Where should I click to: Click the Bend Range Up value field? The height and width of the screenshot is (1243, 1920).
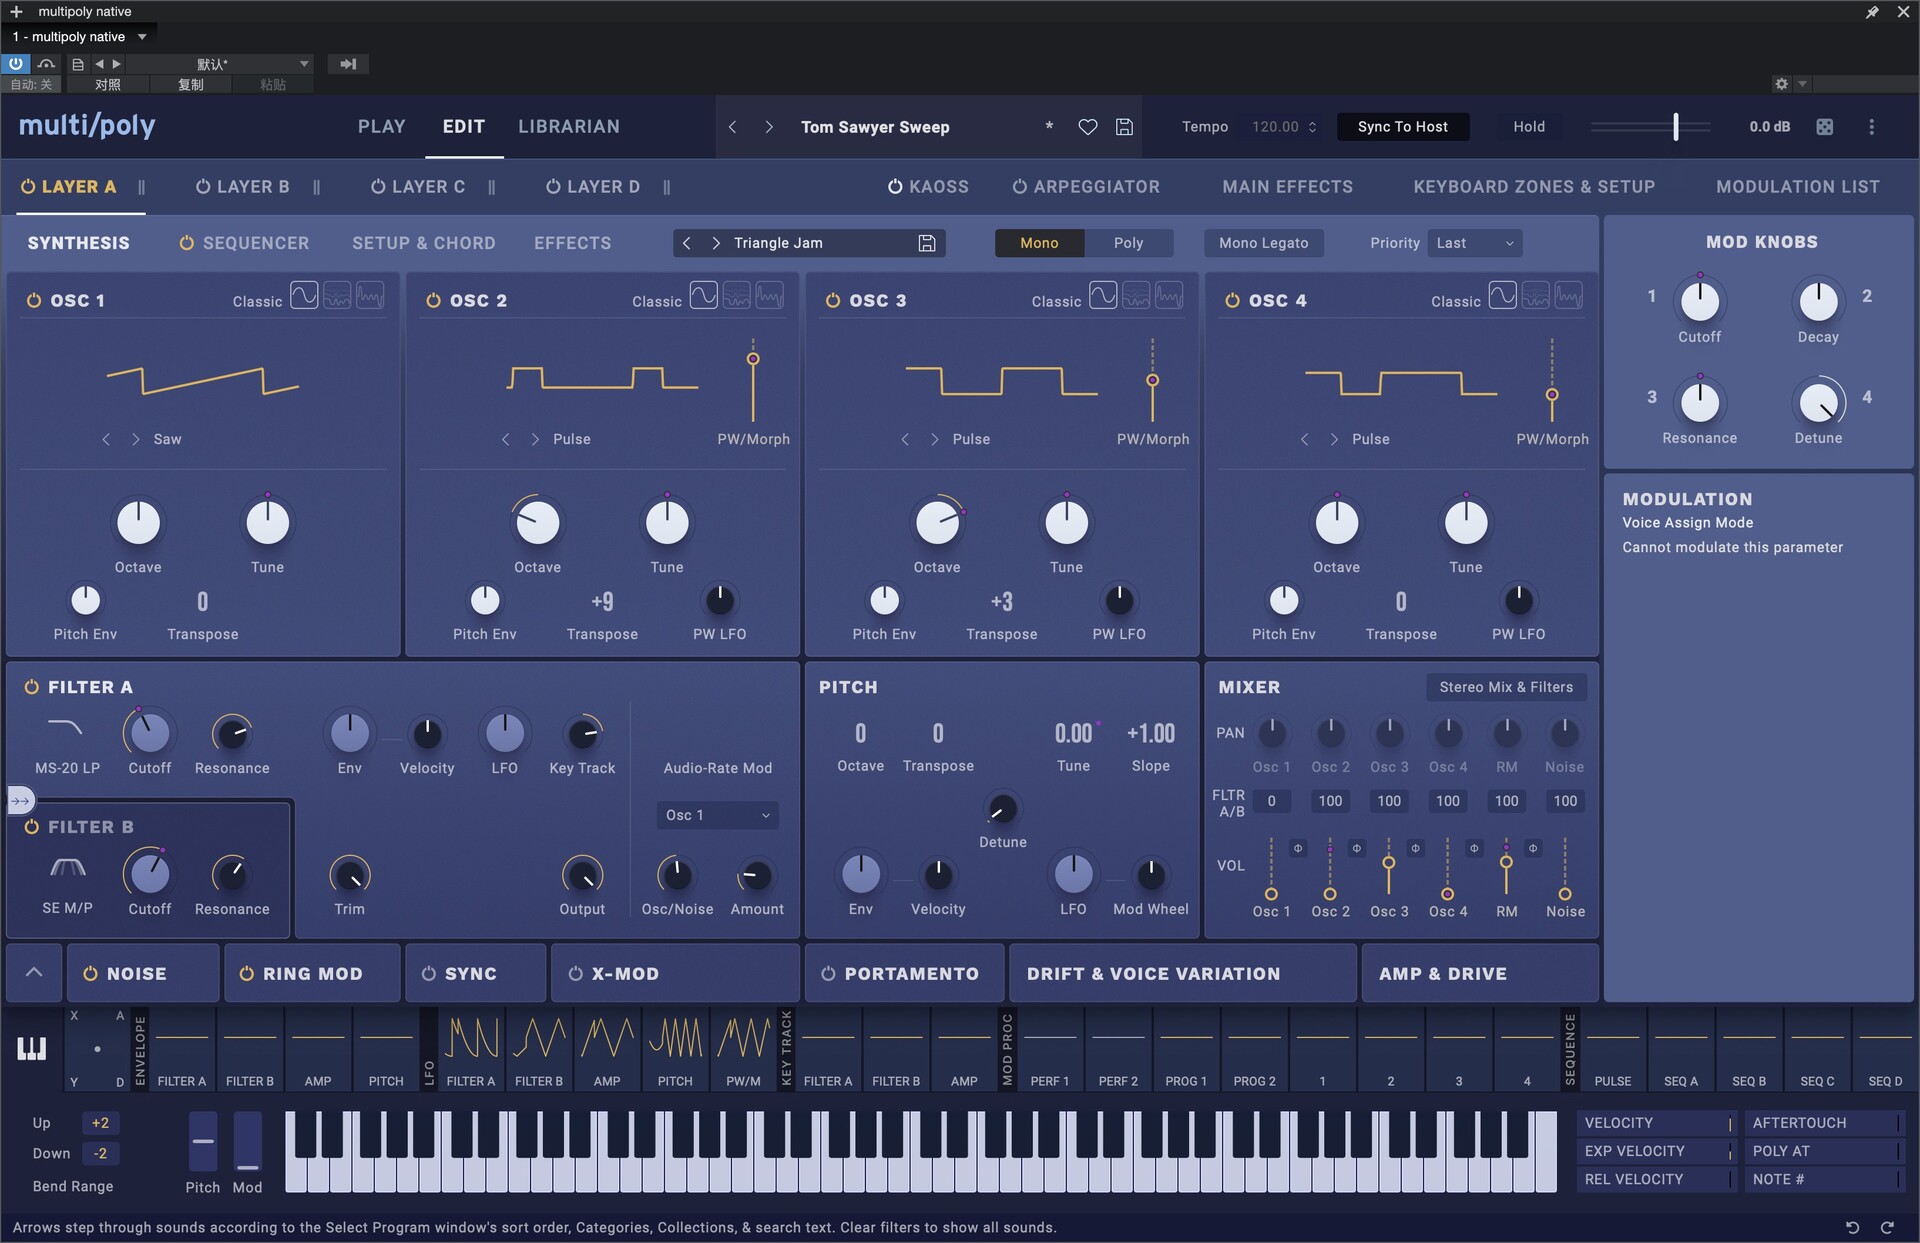coord(101,1123)
